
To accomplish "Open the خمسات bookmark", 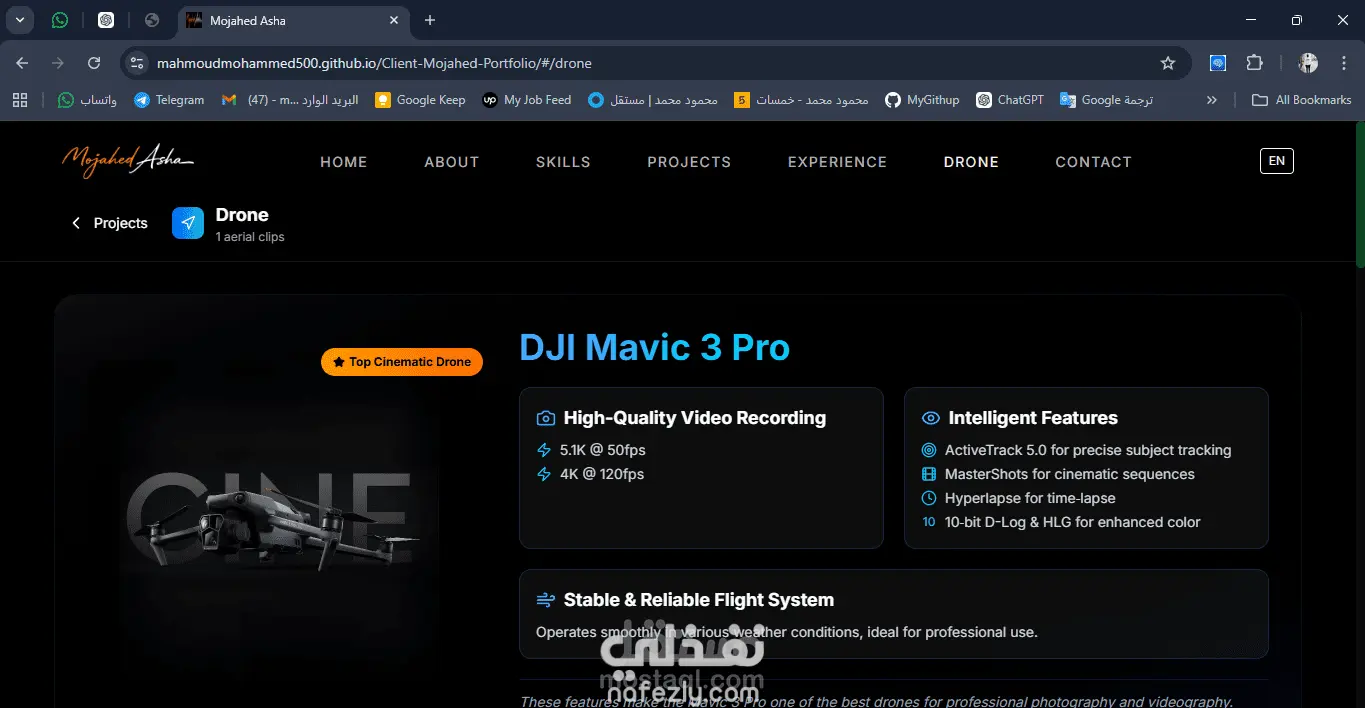I will [x=801, y=100].
